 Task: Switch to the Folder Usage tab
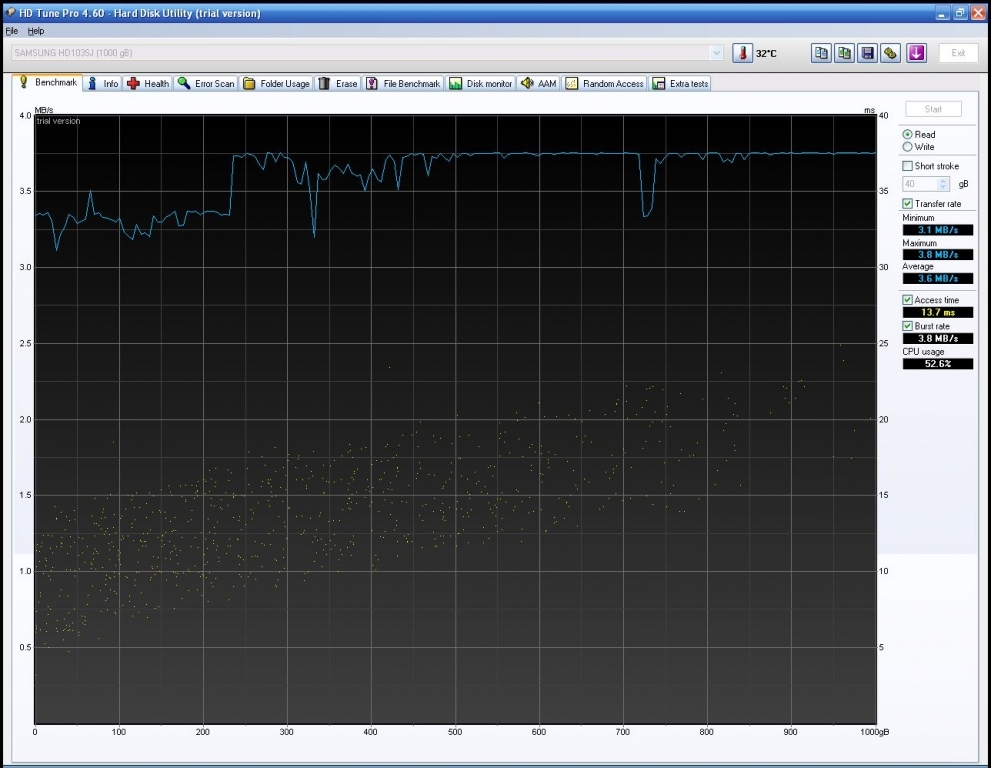(x=277, y=83)
